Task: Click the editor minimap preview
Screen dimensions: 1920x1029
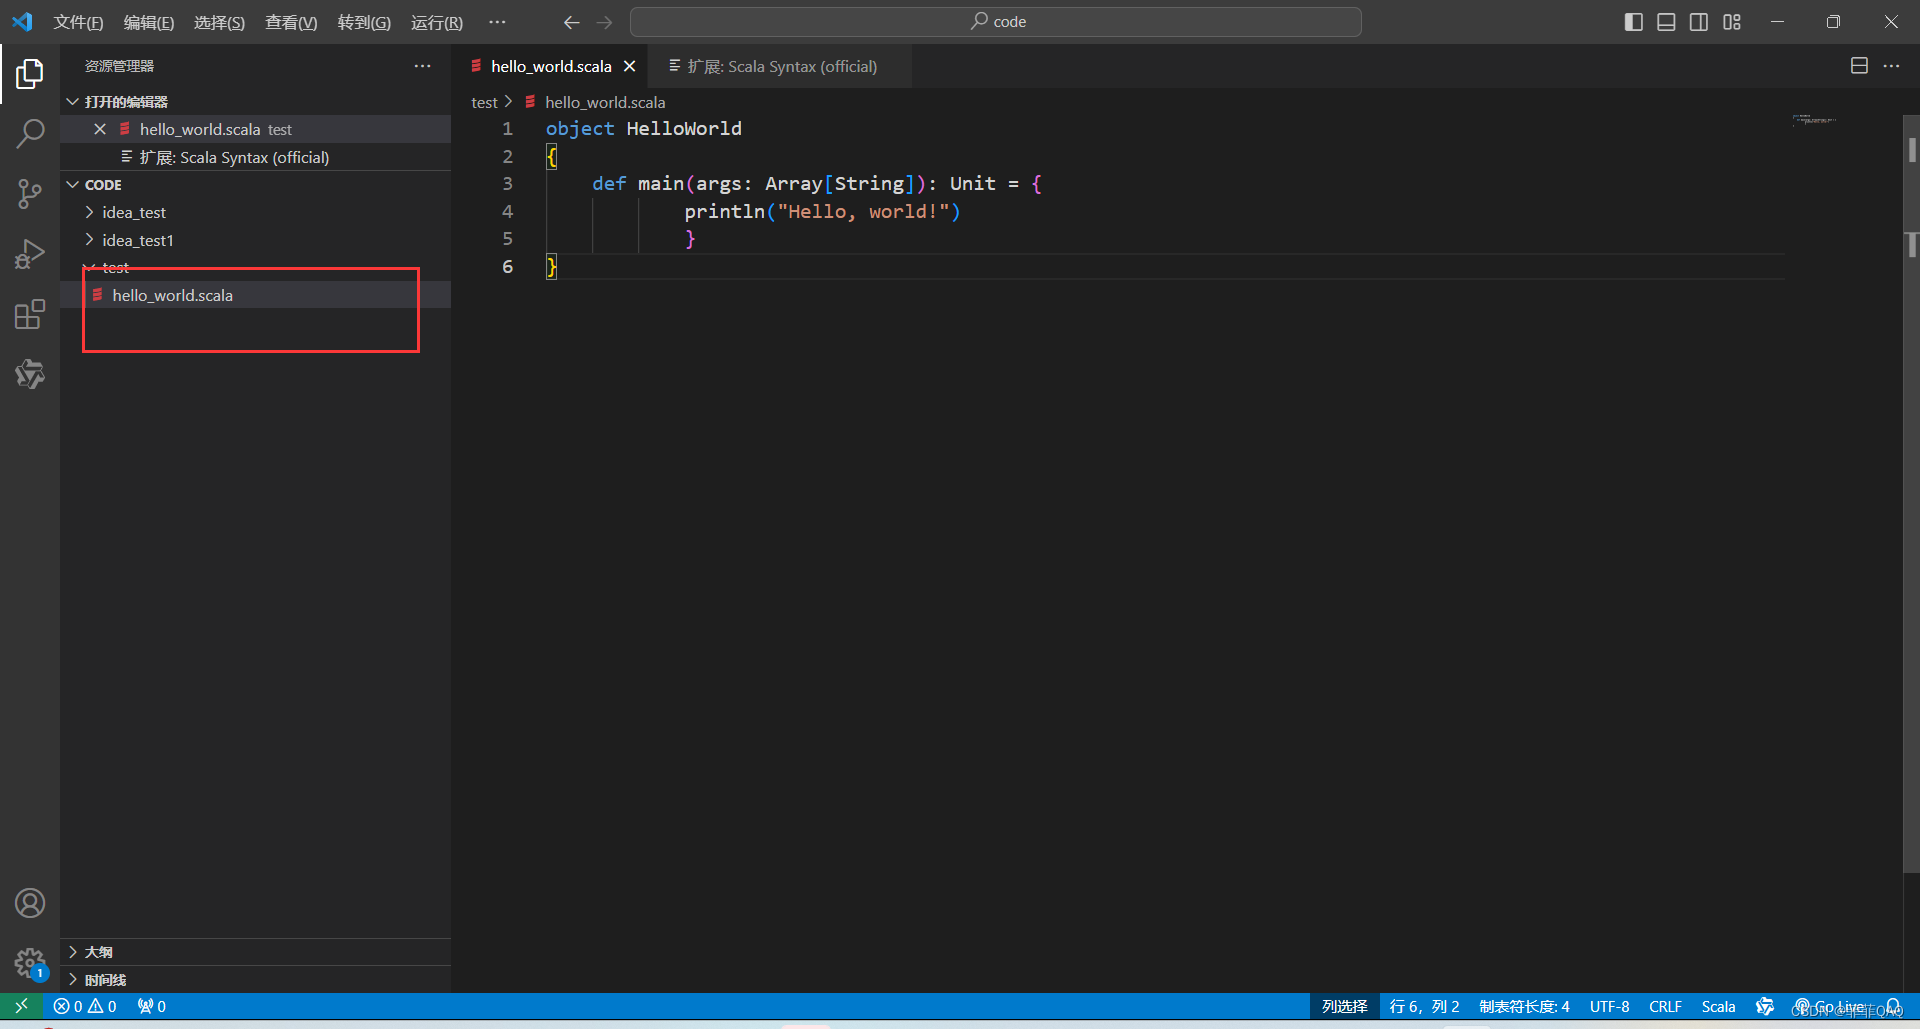Action: click(1813, 120)
